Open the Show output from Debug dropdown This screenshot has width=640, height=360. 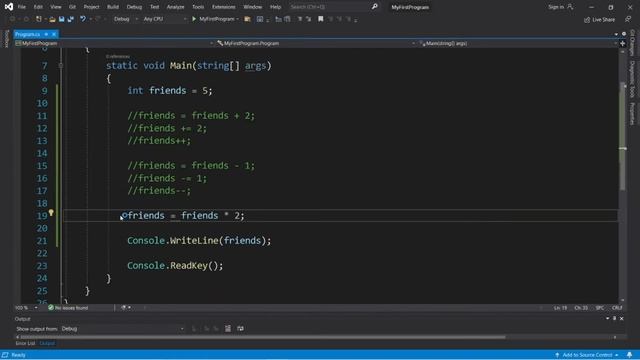[x=122, y=329]
